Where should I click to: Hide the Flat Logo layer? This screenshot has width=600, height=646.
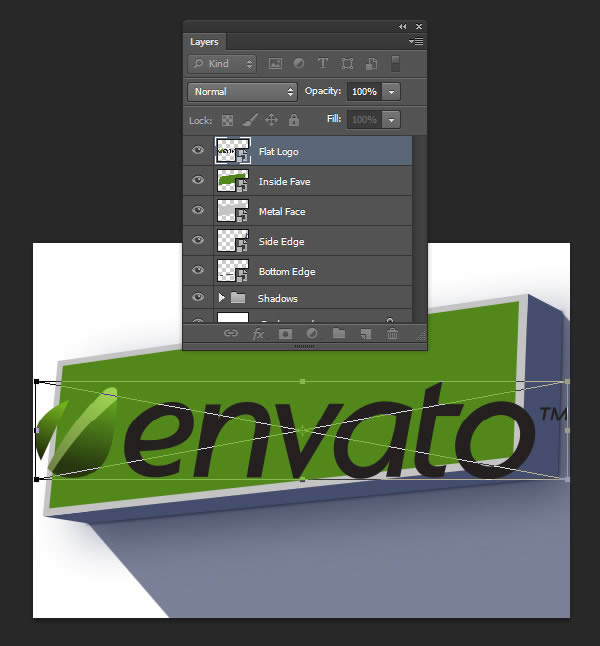click(x=198, y=150)
